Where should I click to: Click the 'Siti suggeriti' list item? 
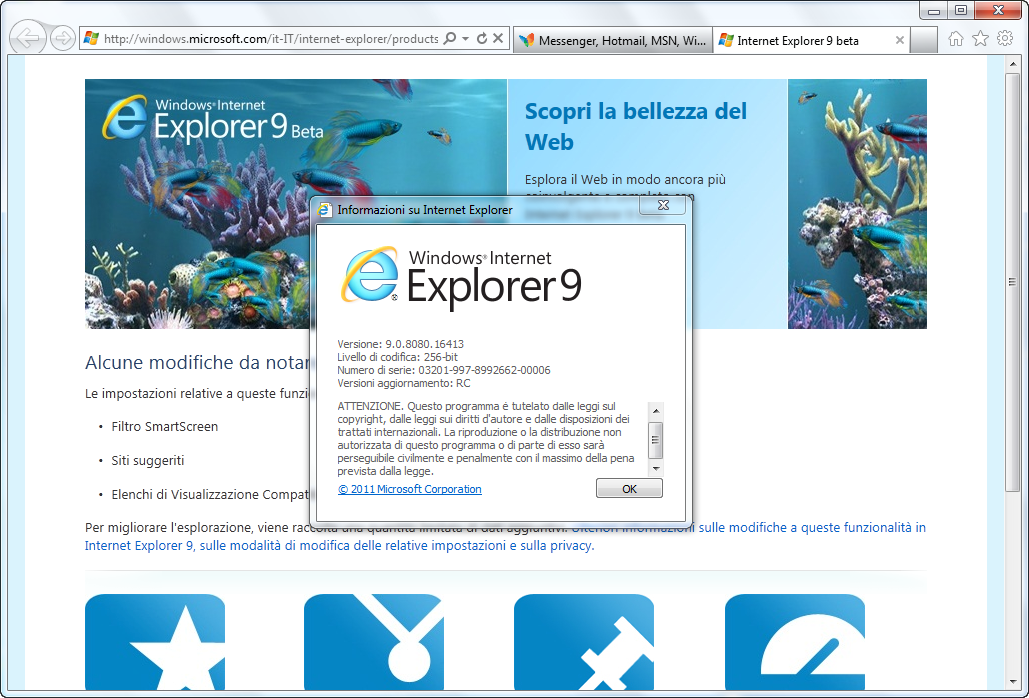click(148, 461)
